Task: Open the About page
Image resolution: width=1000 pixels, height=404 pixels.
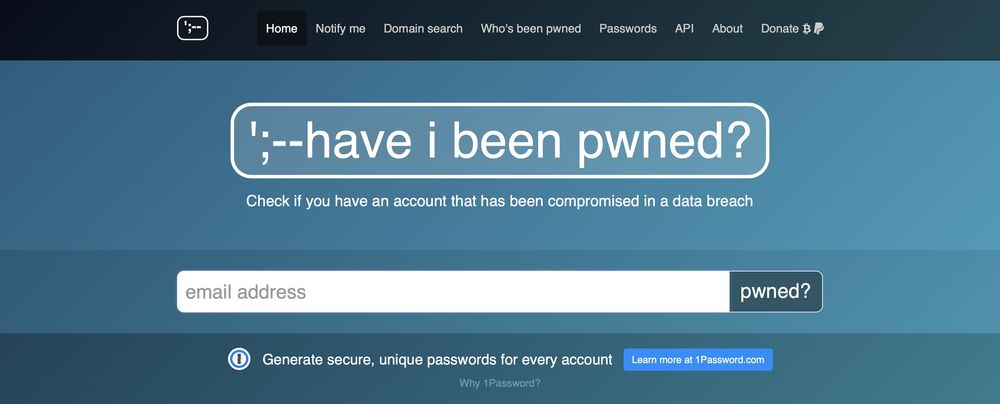Action: click(x=727, y=29)
